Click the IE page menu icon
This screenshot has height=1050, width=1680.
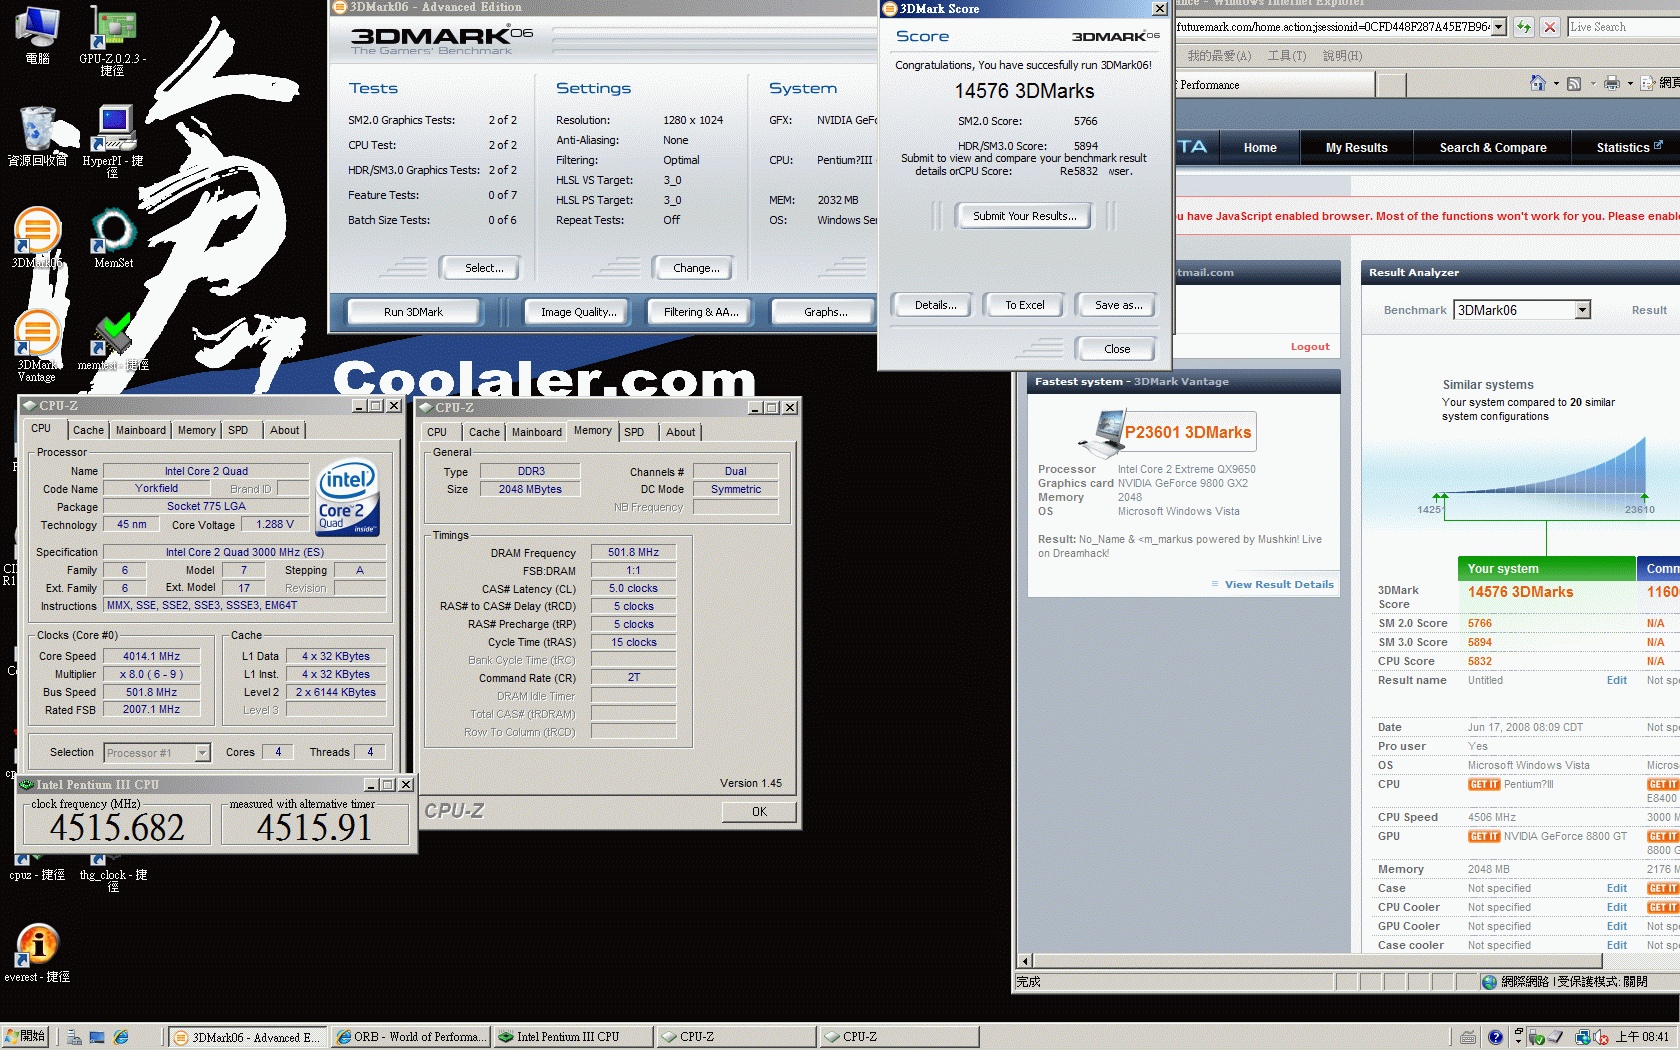[1648, 83]
